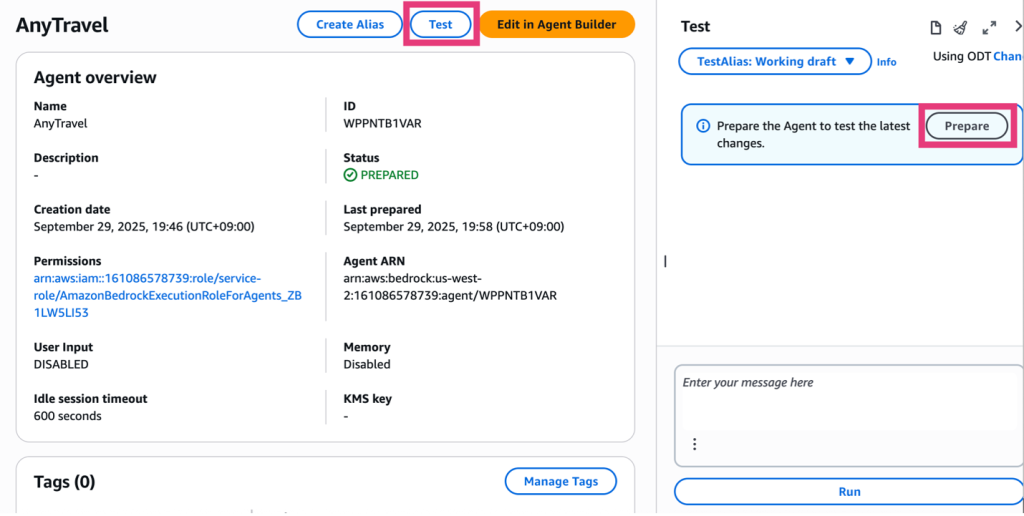Click the green PREPARED status check icon
This screenshot has height=516, width=1024.
(350, 175)
